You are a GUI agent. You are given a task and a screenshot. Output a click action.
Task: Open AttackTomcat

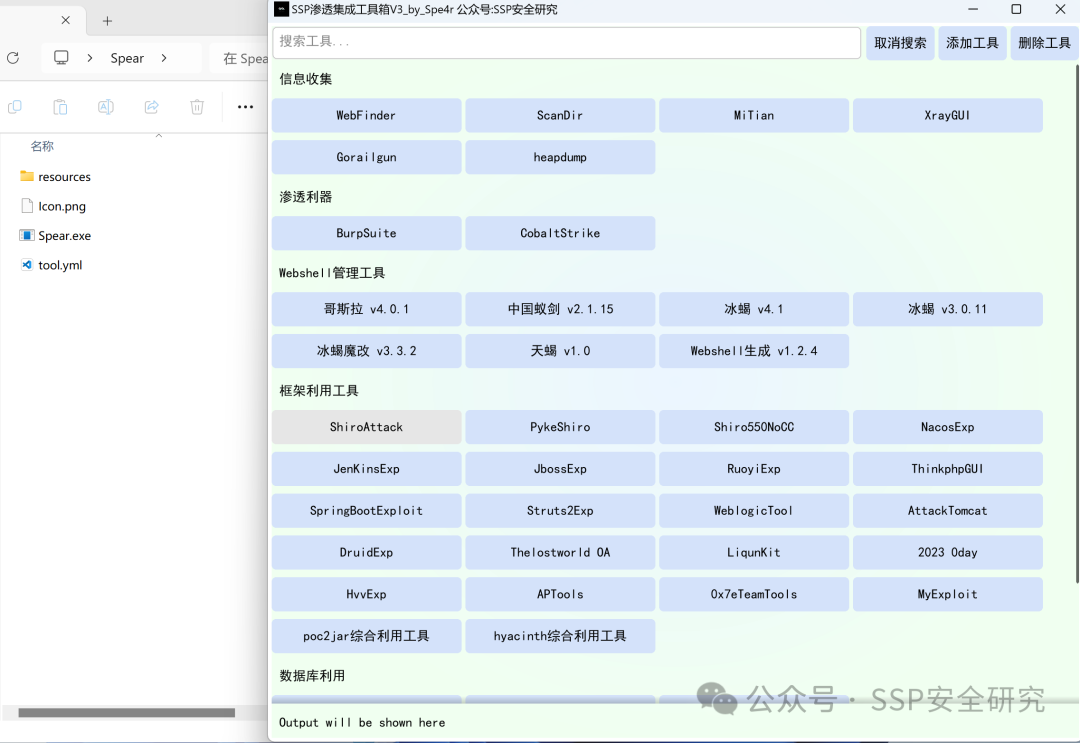click(948, 510)
